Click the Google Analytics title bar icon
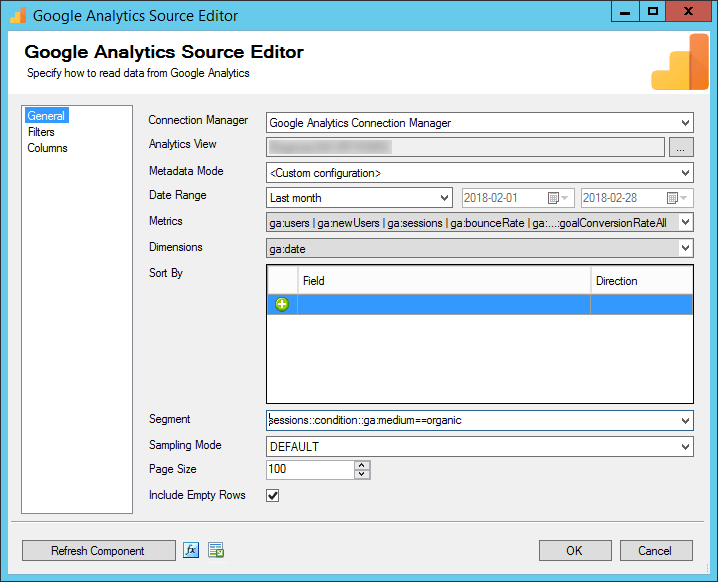The width and height of the screenshot is (718, 582). [18, 15]
